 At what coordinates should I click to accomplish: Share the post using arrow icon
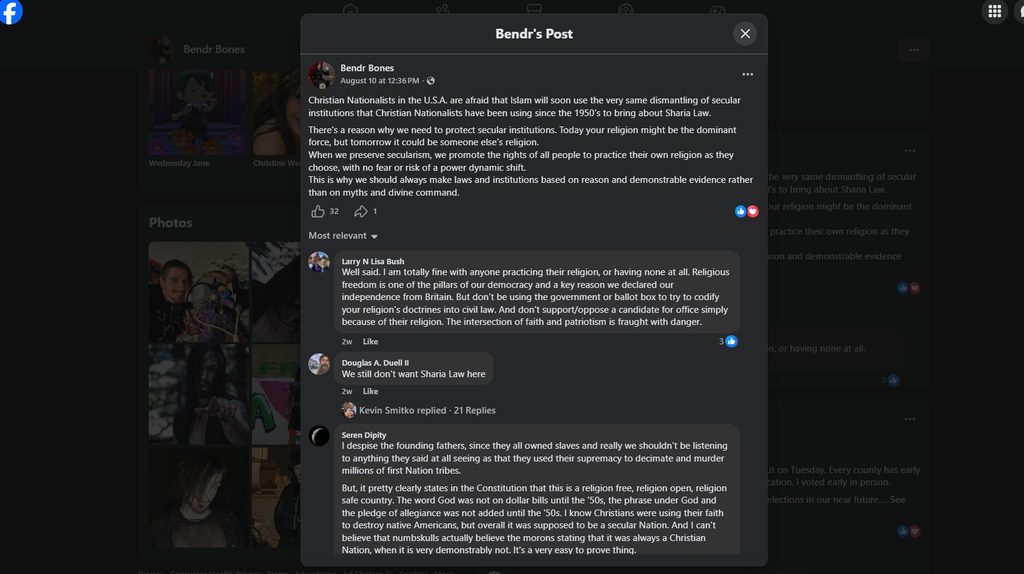360,211
